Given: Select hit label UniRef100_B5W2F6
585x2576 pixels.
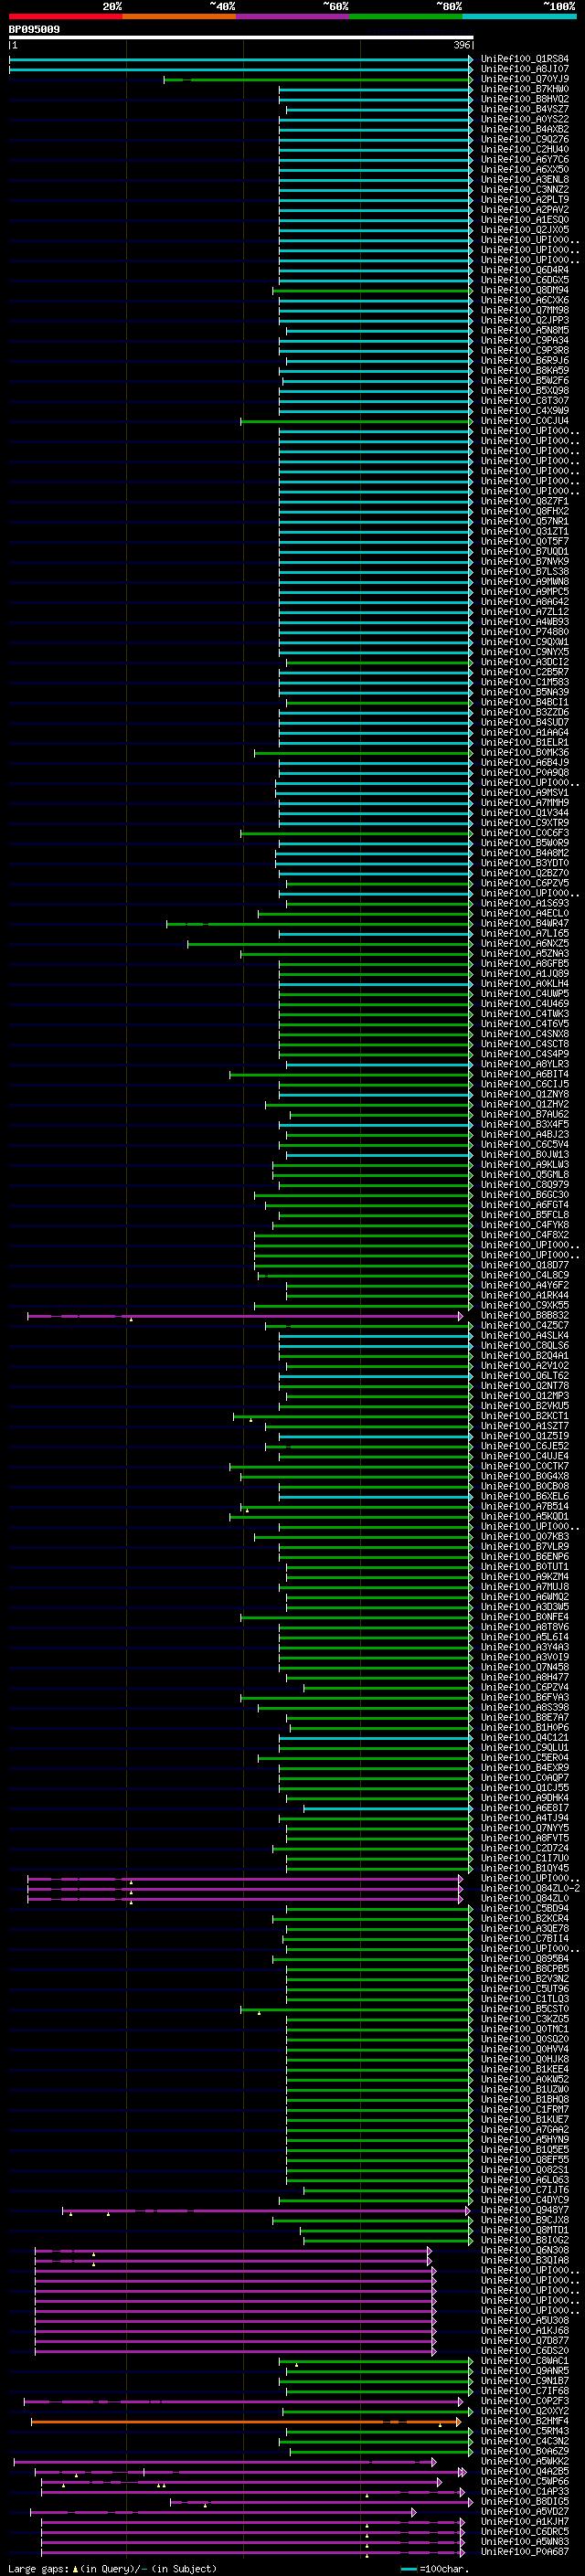Looking at the screenshot, I should (525, 380).
